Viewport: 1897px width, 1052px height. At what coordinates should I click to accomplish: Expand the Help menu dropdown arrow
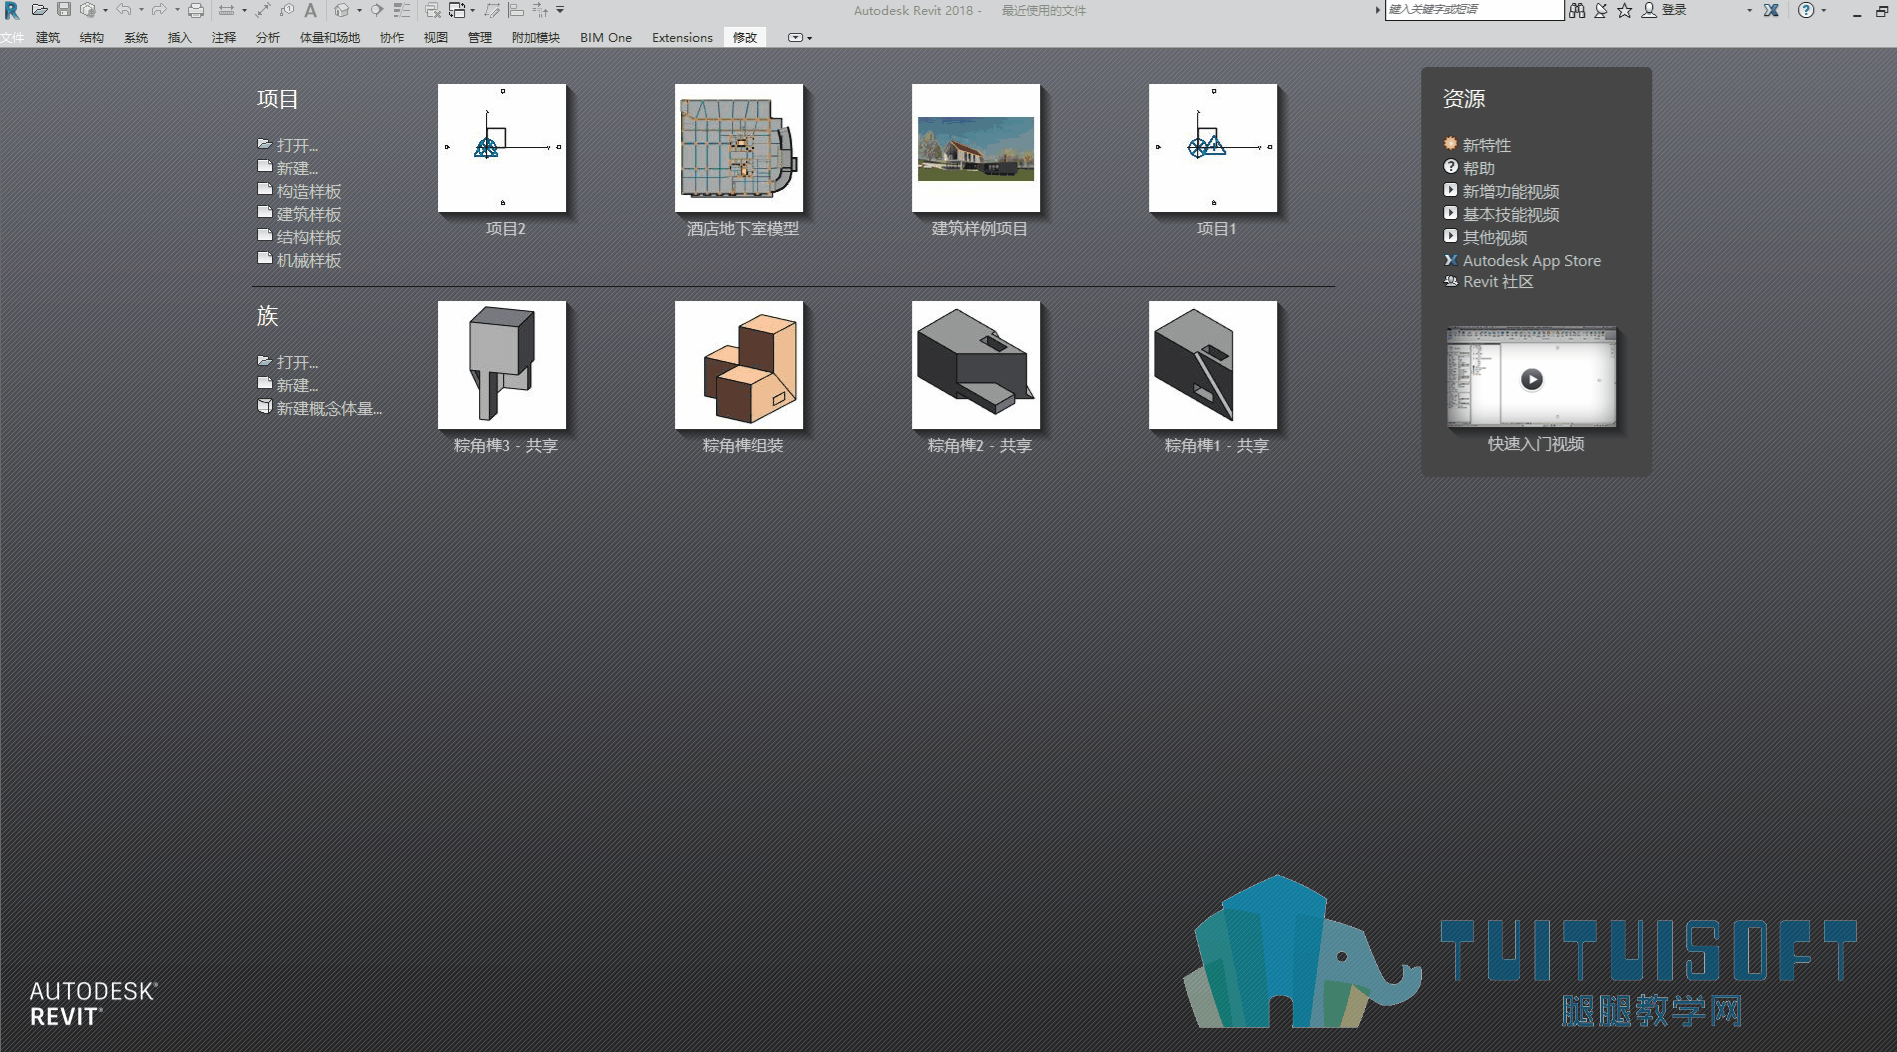tap(1824, 10)
